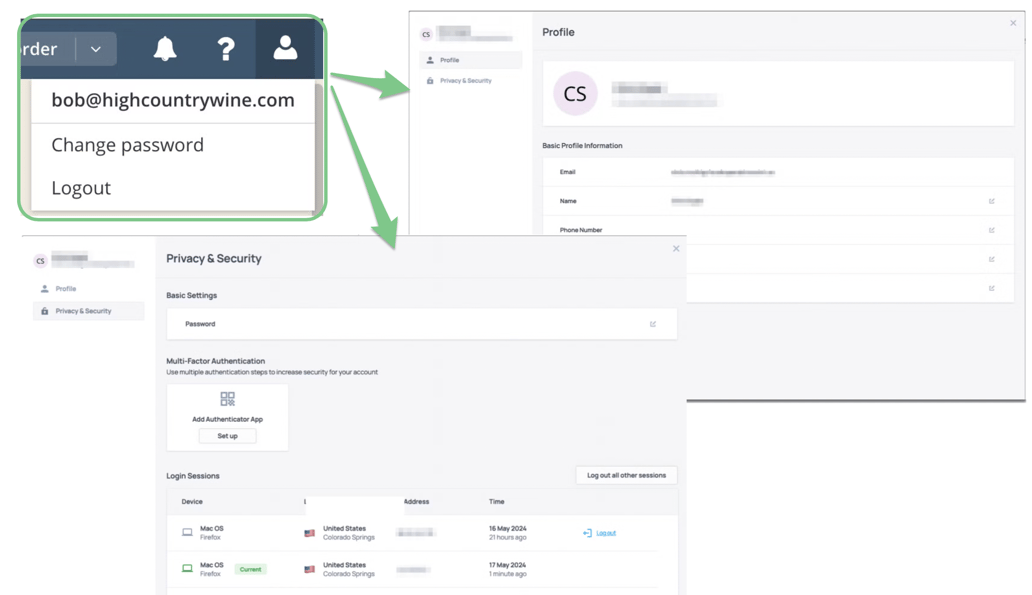The image size is (1032, 595).
Task: Select Change password from the account menu
Action: (127, 144)
